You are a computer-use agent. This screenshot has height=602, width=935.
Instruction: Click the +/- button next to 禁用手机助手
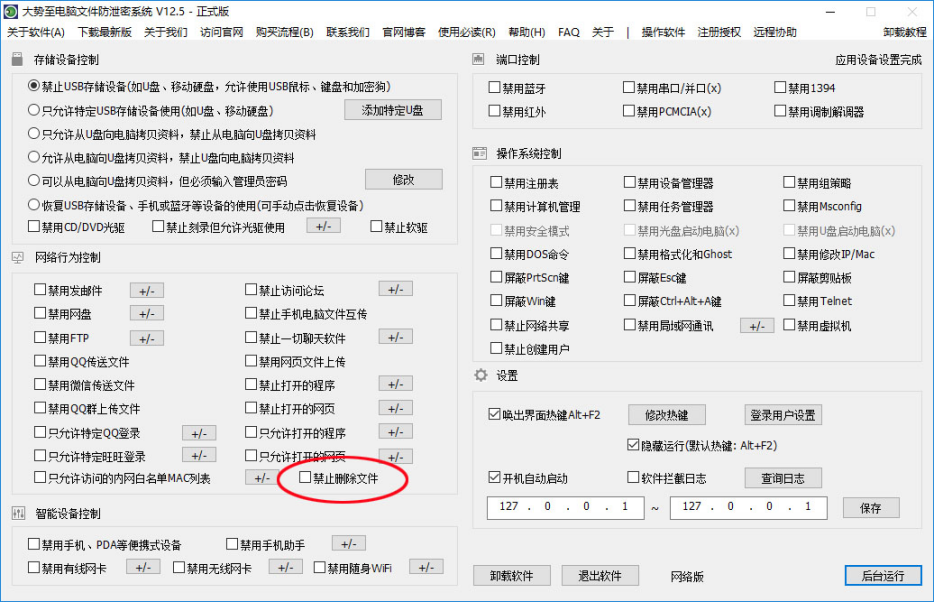coord(349,544)
